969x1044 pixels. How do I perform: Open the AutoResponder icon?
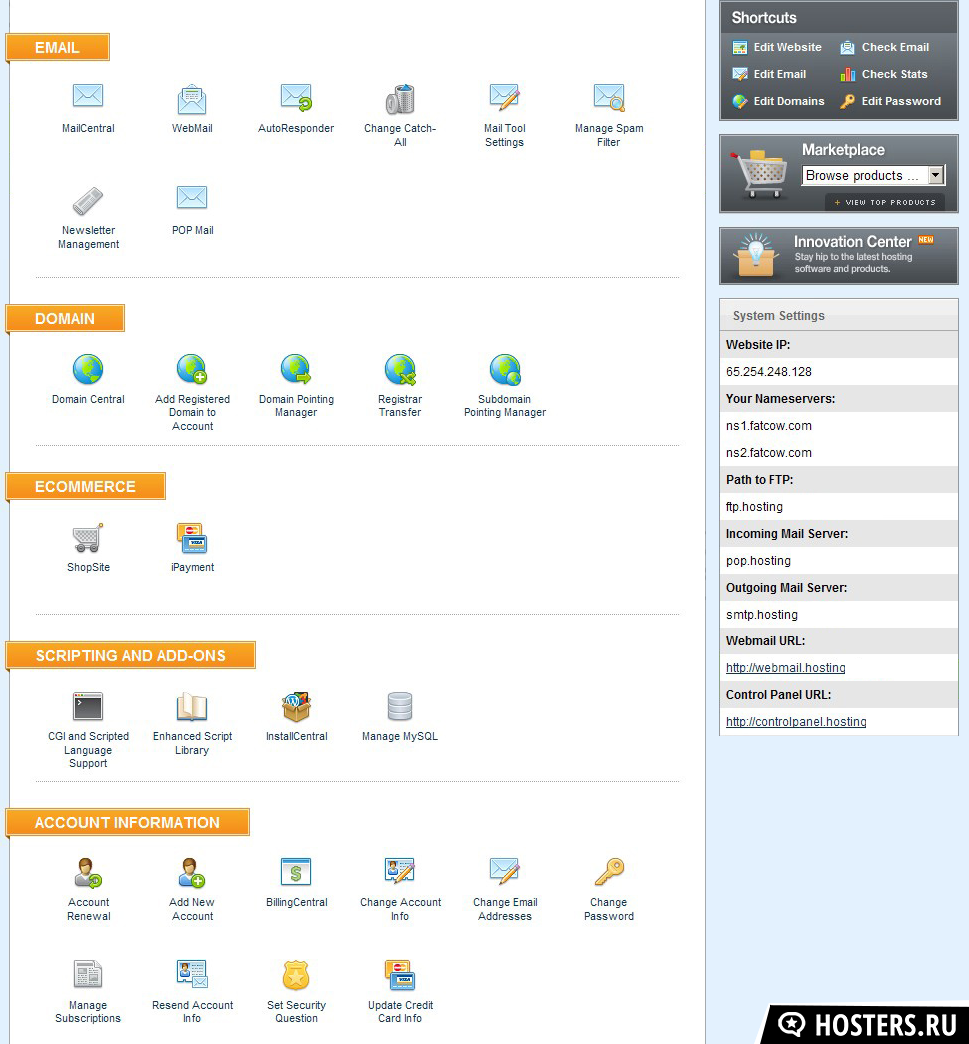pyautogui.click(x=296, y=97)
